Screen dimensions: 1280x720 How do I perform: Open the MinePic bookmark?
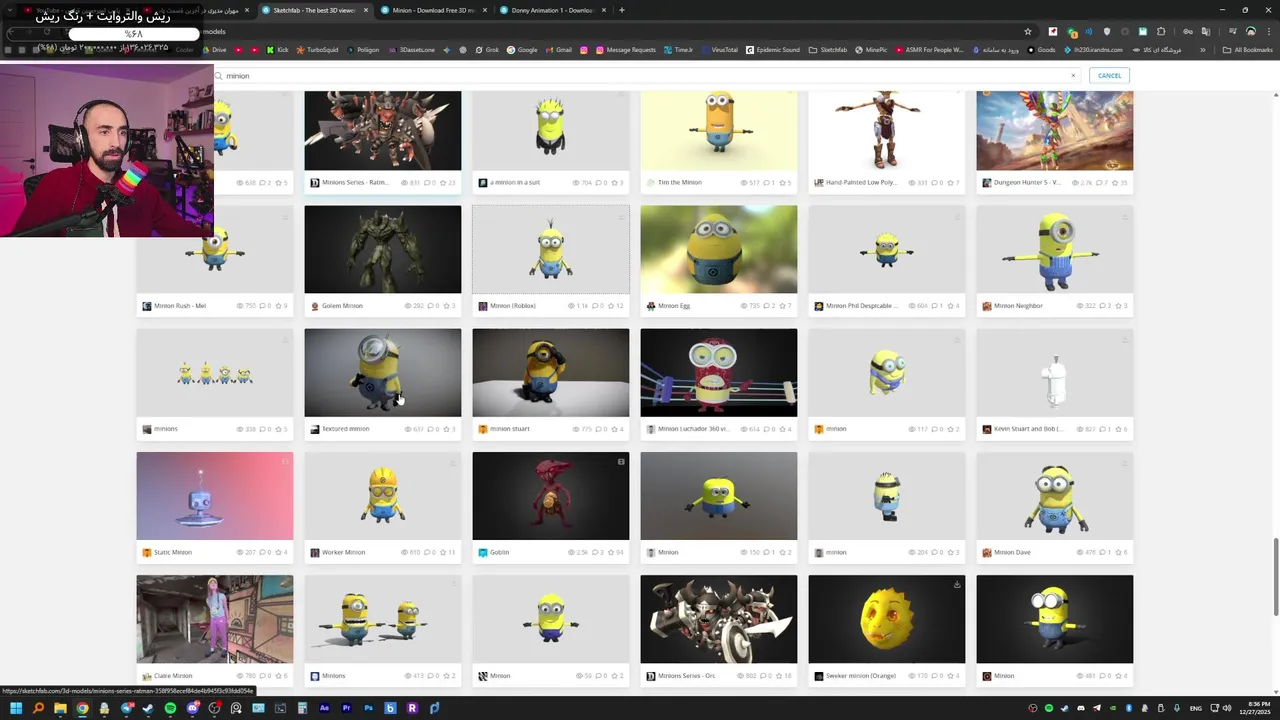[x=870, y=50]
